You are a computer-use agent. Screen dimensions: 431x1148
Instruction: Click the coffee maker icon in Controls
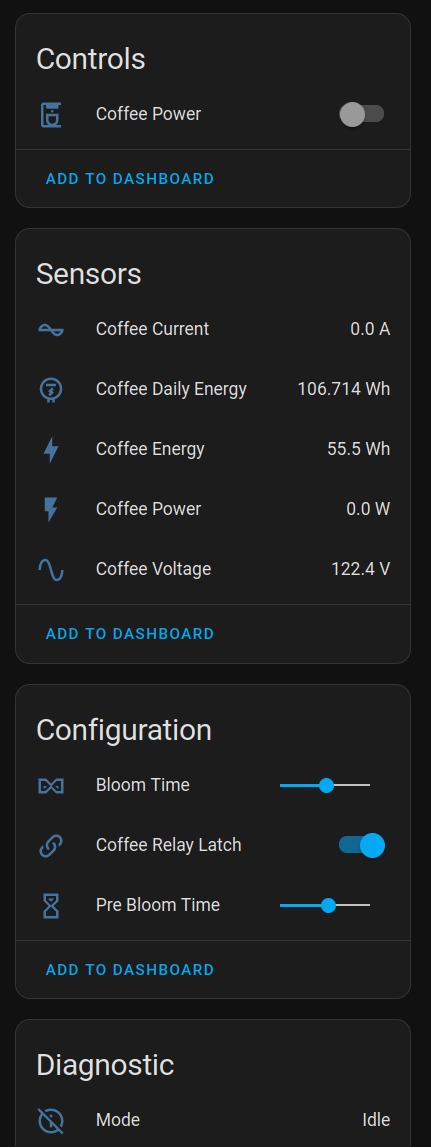point(50,114)
